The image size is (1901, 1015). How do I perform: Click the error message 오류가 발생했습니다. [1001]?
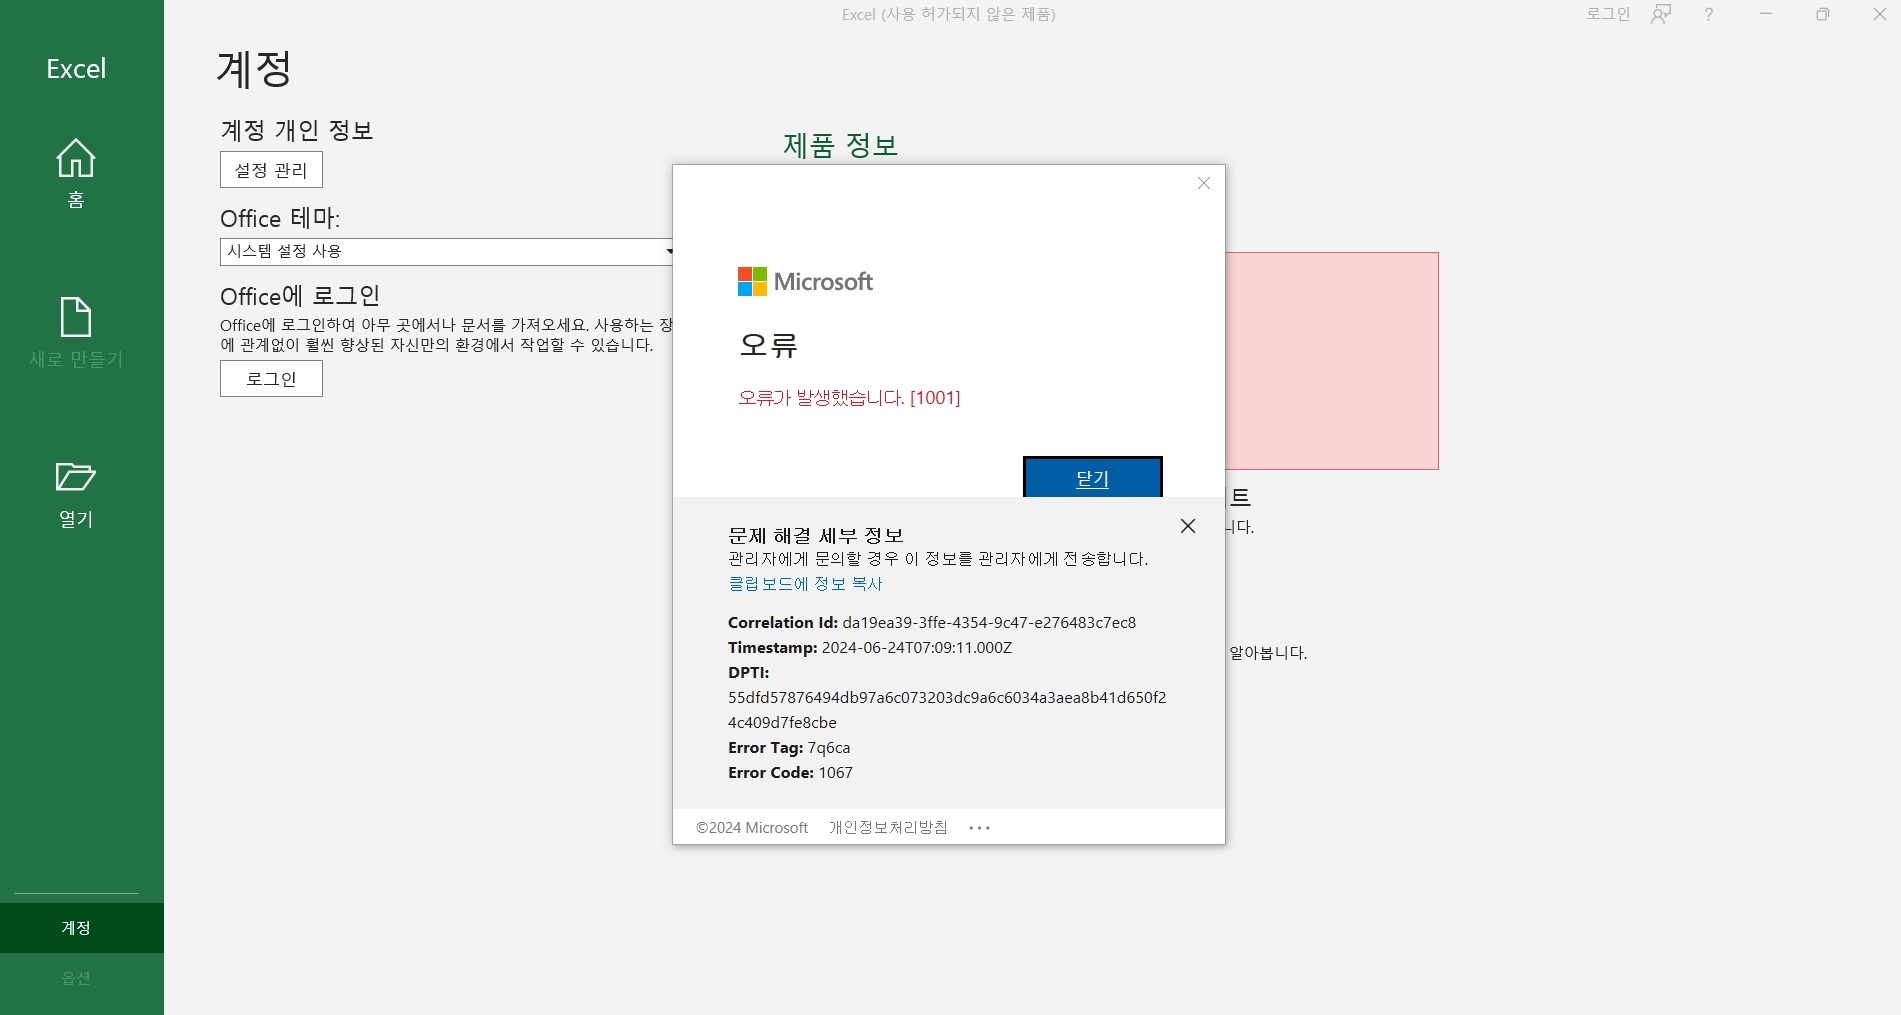pyautogui.click(x=849, y=398)
